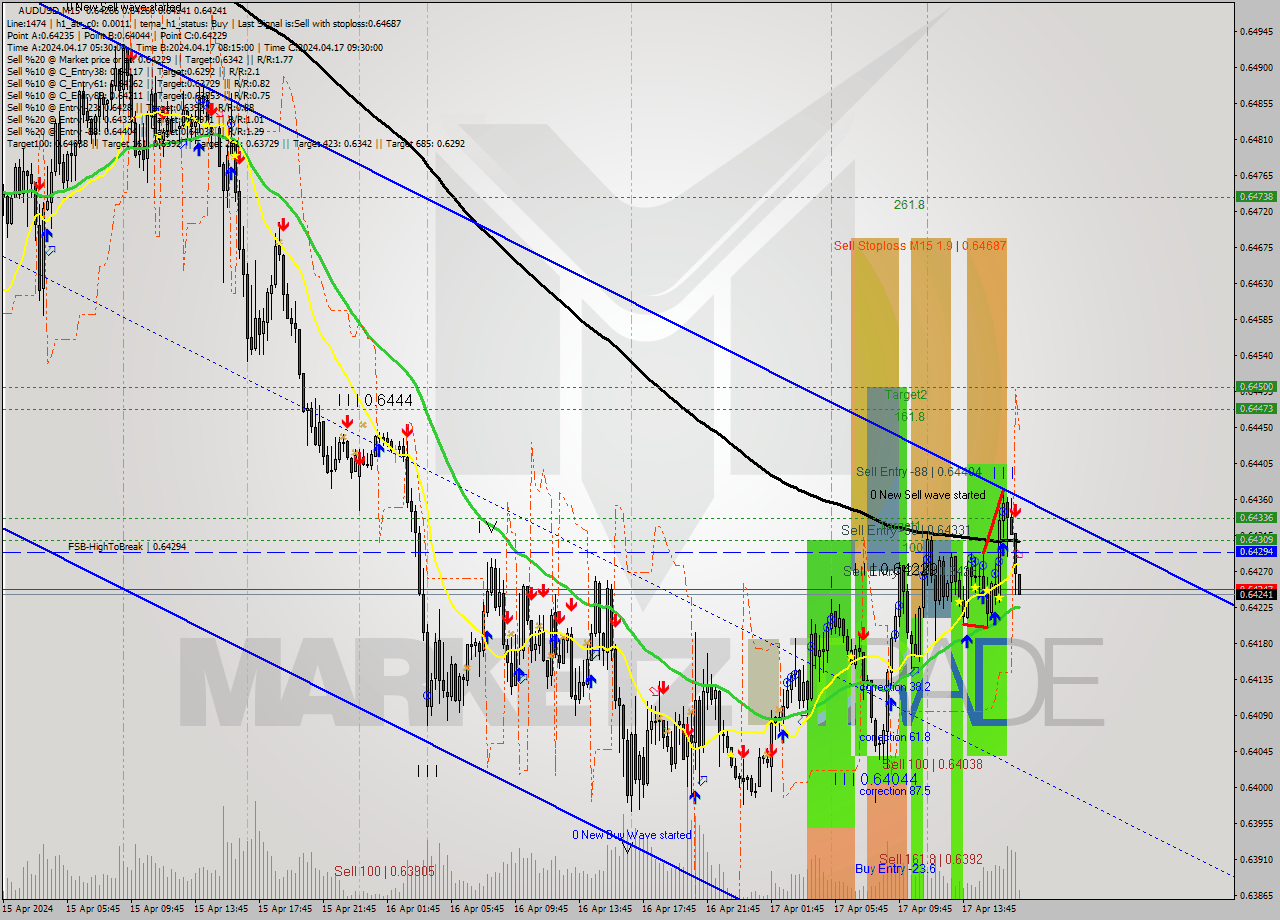Click the 'correction 61.8' label
Image resolution: width=1280 pixels, height=920 pixels.
[895, 737]
